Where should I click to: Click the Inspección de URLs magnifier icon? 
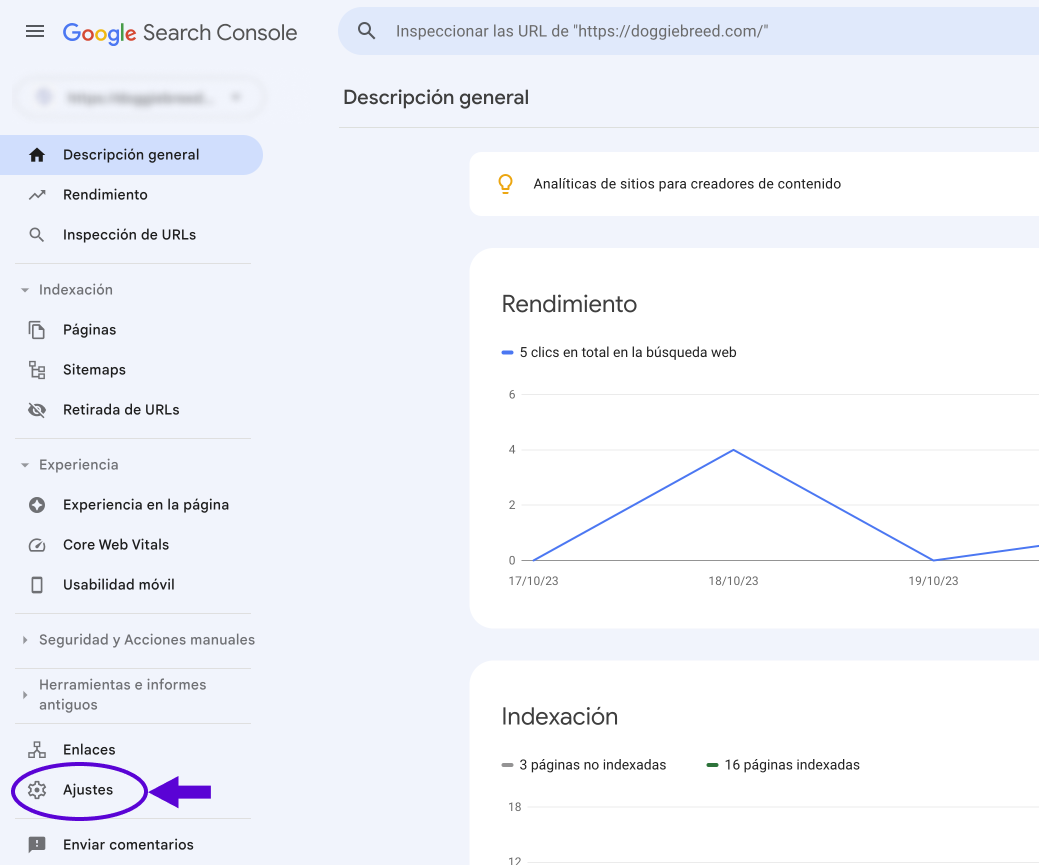coord(37,235)
